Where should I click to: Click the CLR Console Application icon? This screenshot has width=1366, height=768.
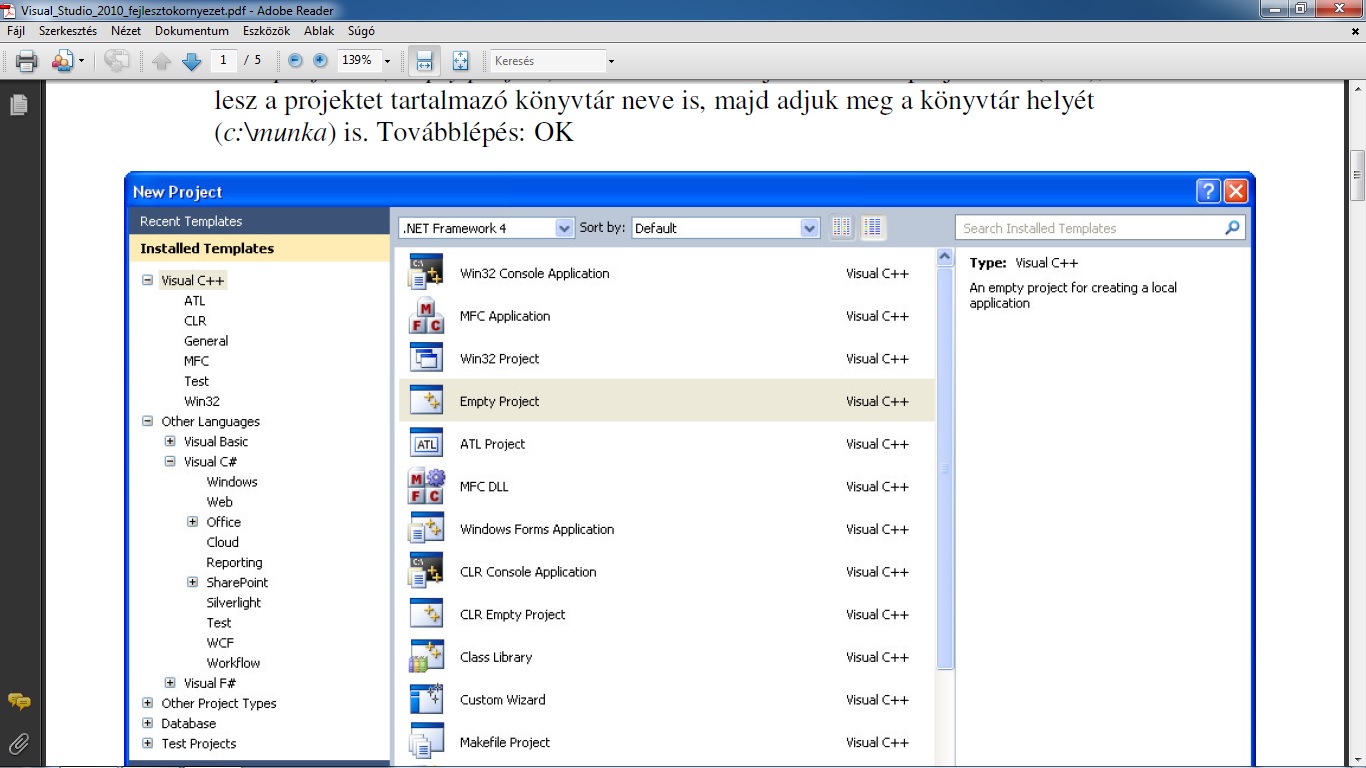tap(426, 572)
